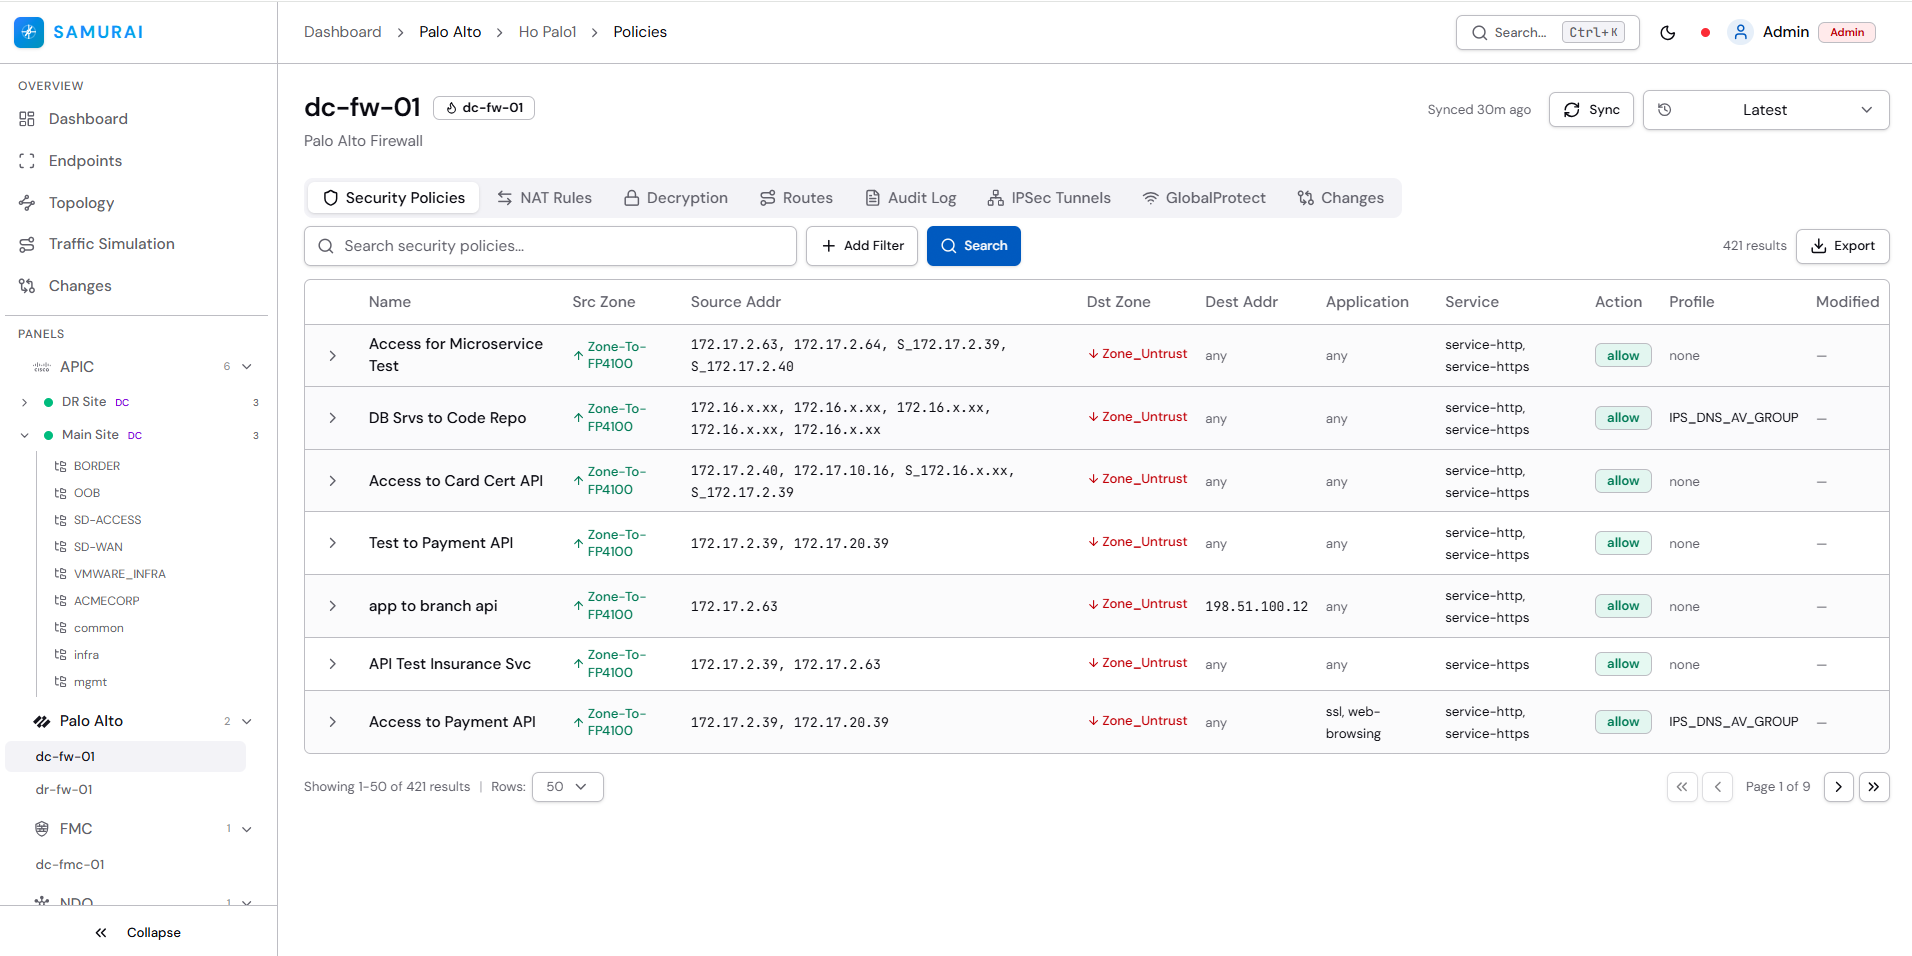
Task: Expand the DB Srvs to Code Repo row
Action: (x=333, y=418)
